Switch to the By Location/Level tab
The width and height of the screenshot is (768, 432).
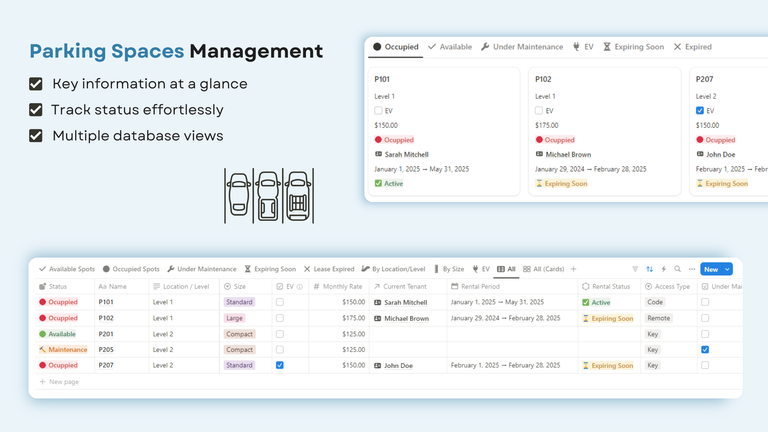(393, 269)
